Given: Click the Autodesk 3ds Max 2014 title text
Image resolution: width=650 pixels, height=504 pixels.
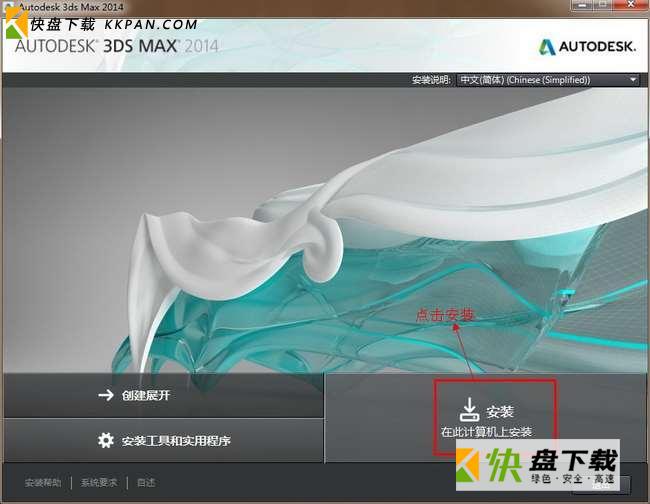Looking at the screenshot, I should coord(71,7).
